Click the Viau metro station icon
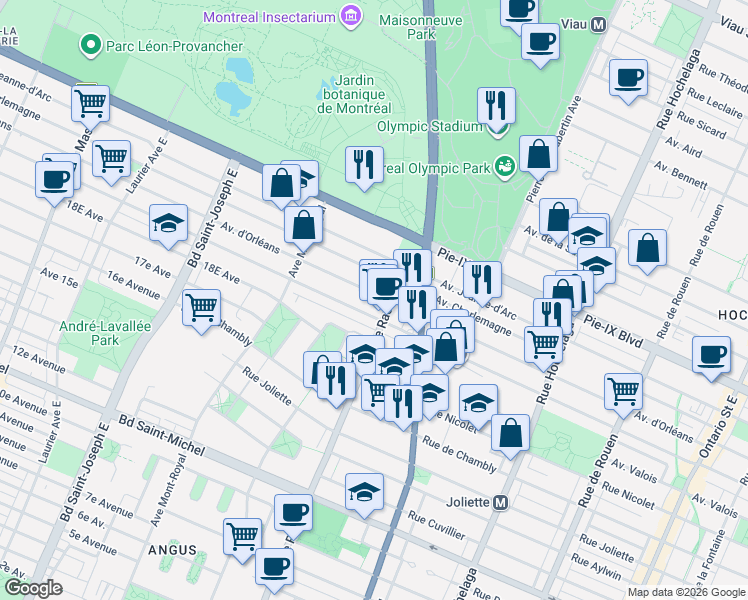This screenshot has width=748, height=600. 598,24
